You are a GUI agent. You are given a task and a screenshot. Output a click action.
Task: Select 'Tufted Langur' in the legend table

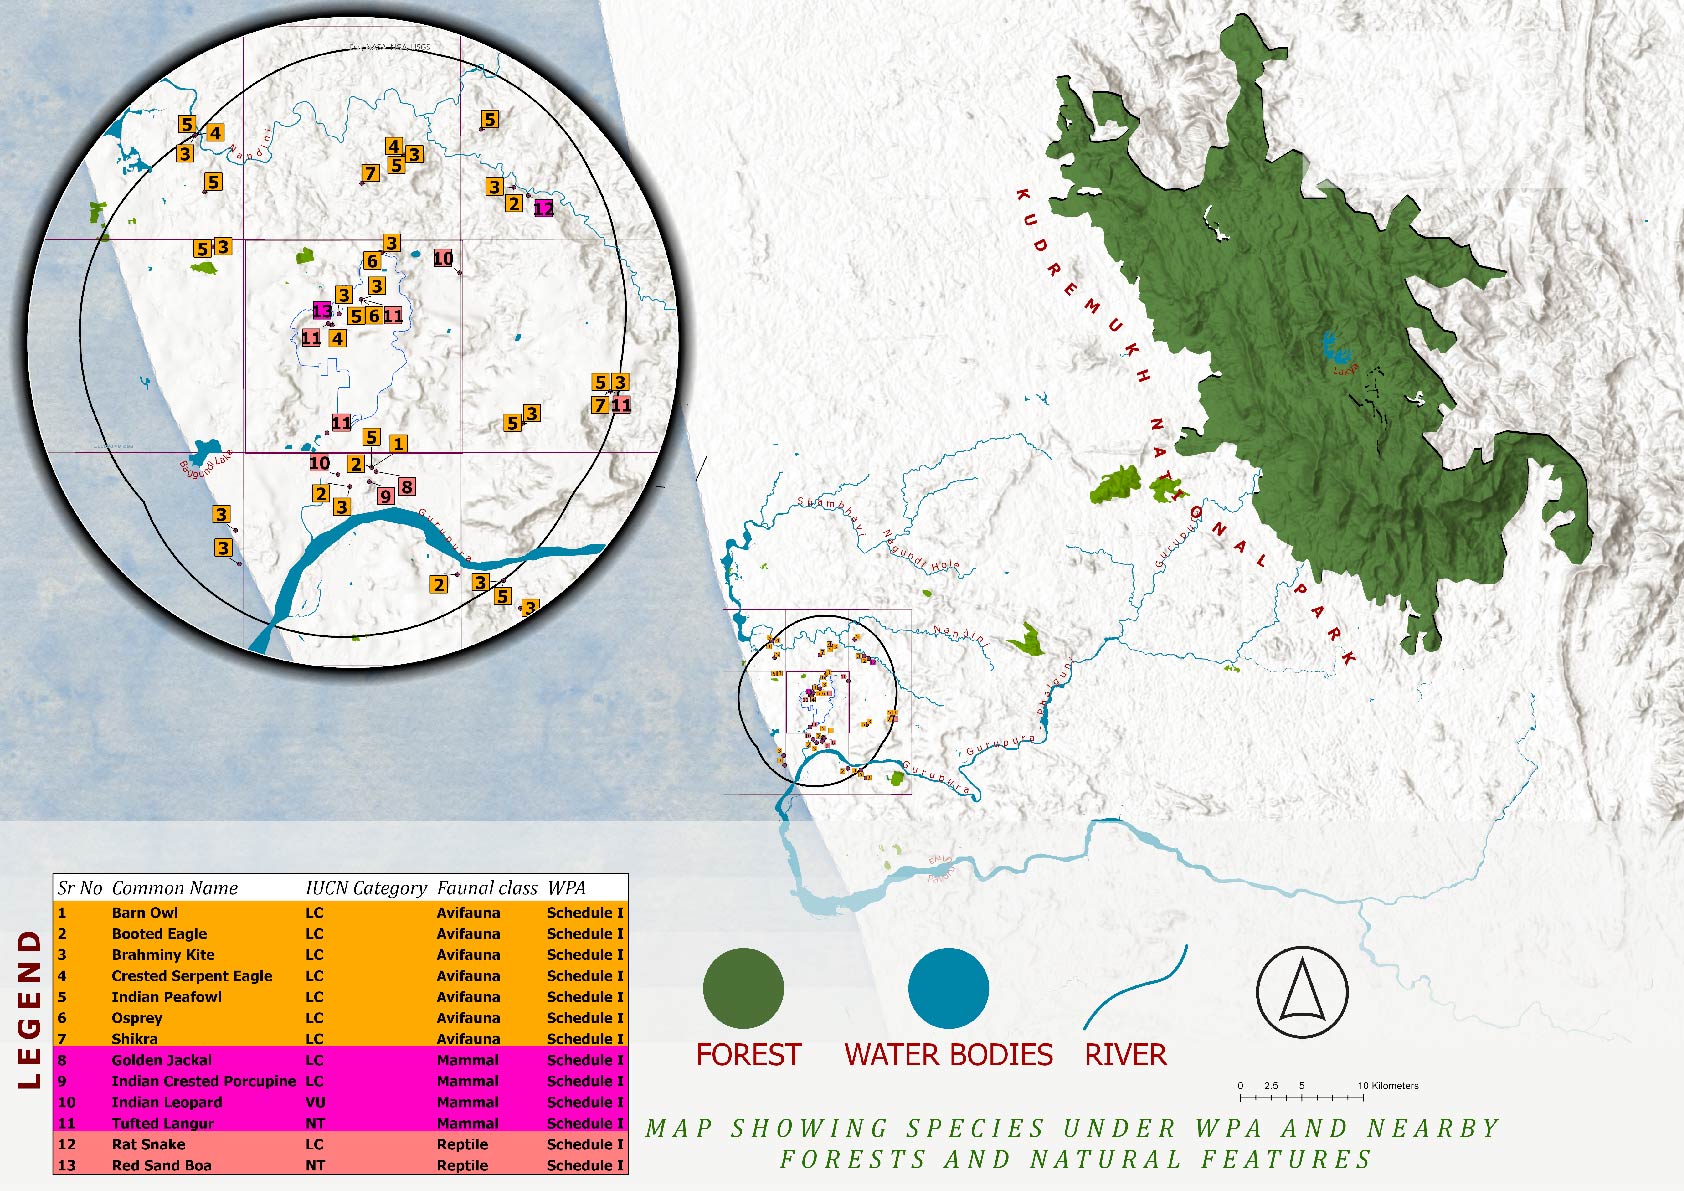click(x=163, y=1123)
